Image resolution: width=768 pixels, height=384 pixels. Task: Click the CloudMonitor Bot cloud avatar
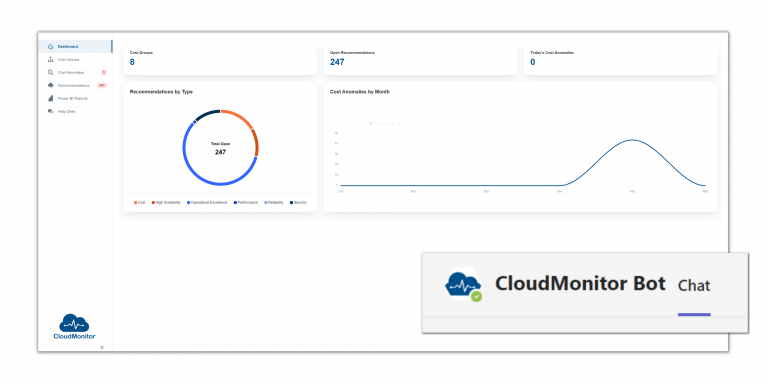point(462,284)
